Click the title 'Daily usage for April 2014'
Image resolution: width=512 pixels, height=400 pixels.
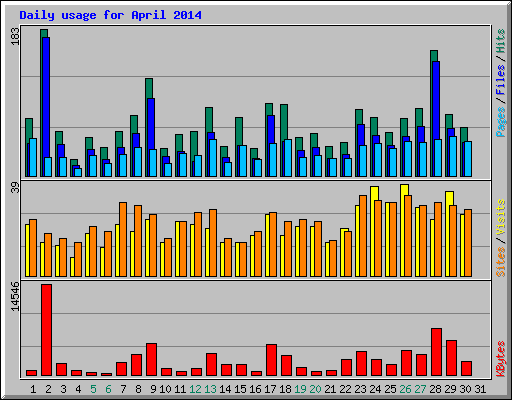click(110, 16)
